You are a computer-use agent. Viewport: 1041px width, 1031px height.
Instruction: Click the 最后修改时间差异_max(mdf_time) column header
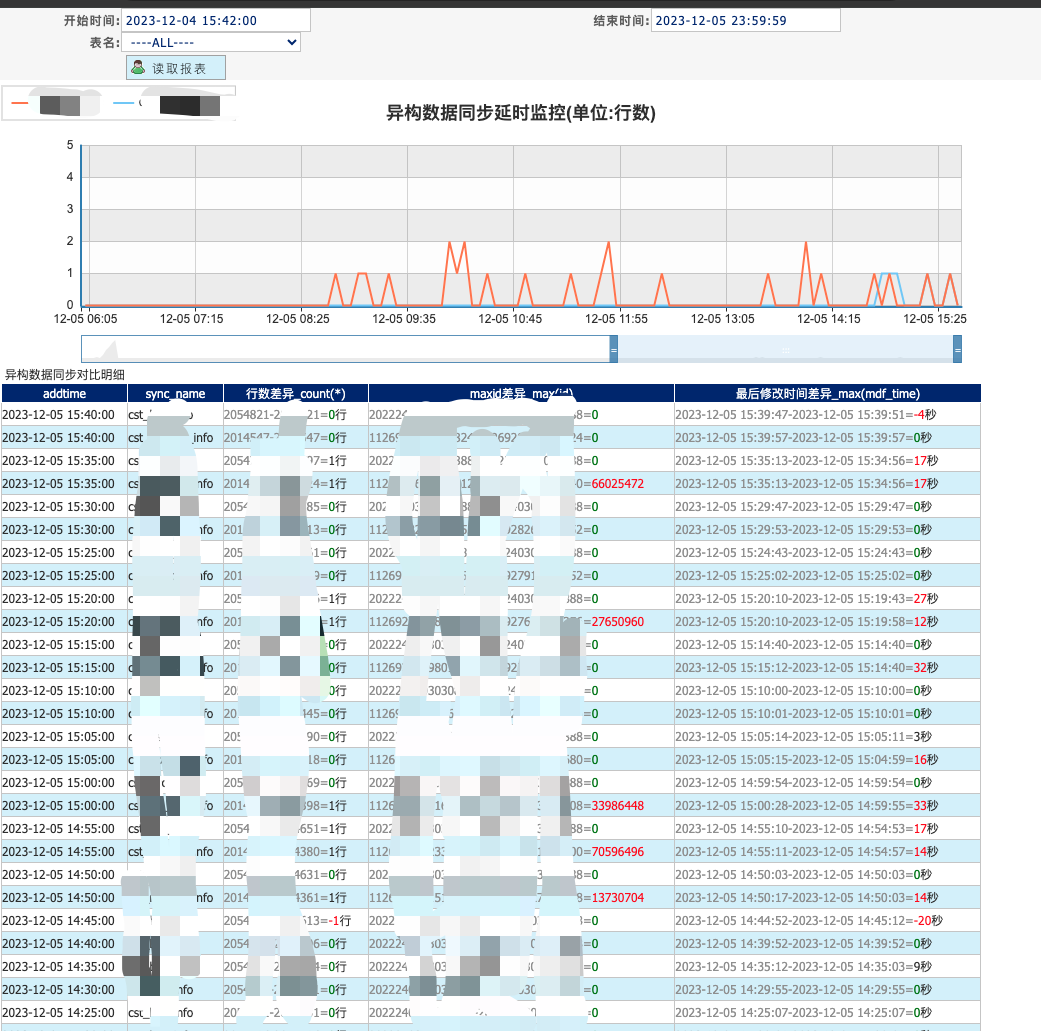[x=827, y=394]
